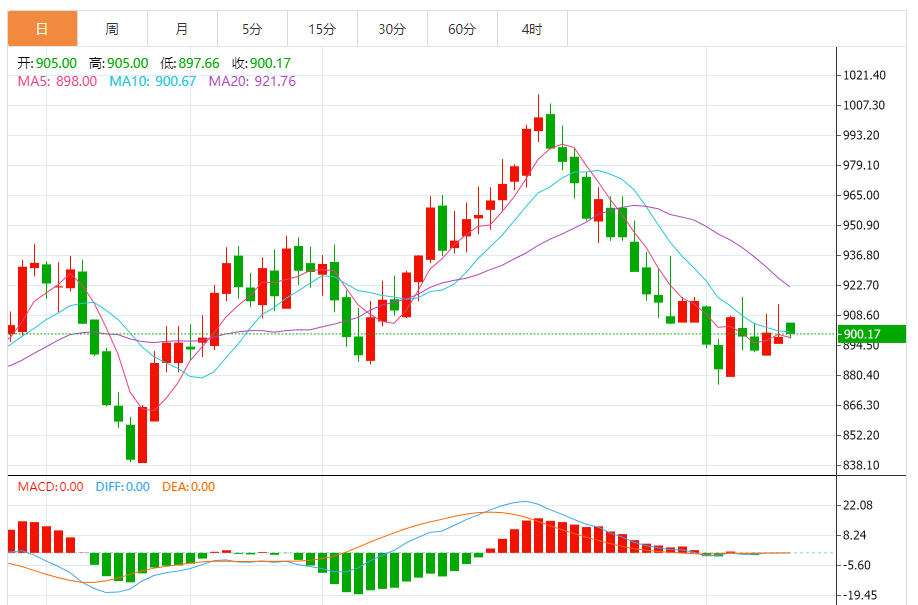Click the DEA value label

(186, 487)
